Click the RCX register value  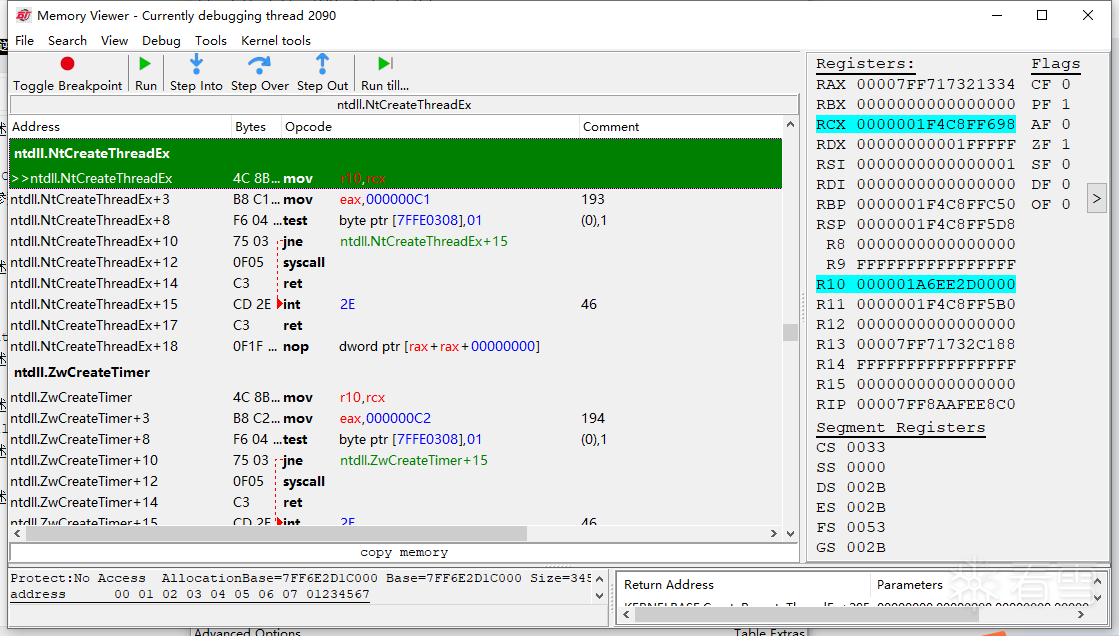click(936, 124)
